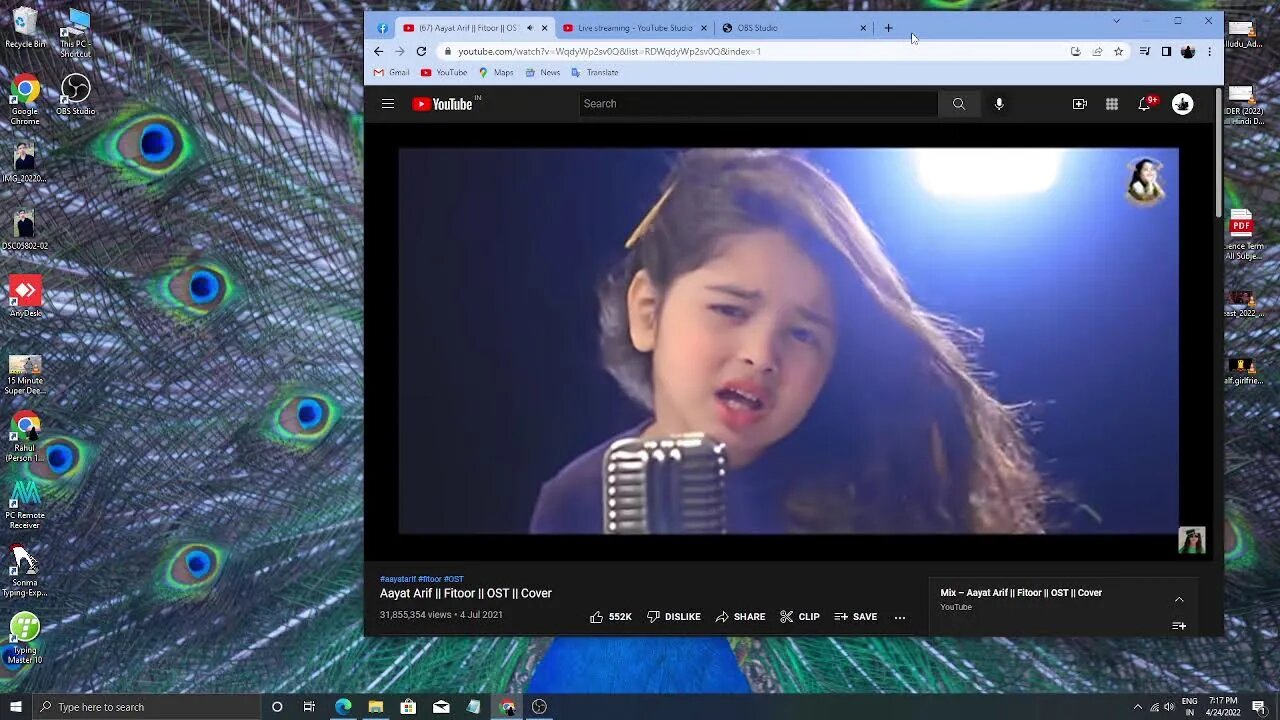
Task: Select the Typing Master 10 desktop icon
Action: tap(25, 638)
